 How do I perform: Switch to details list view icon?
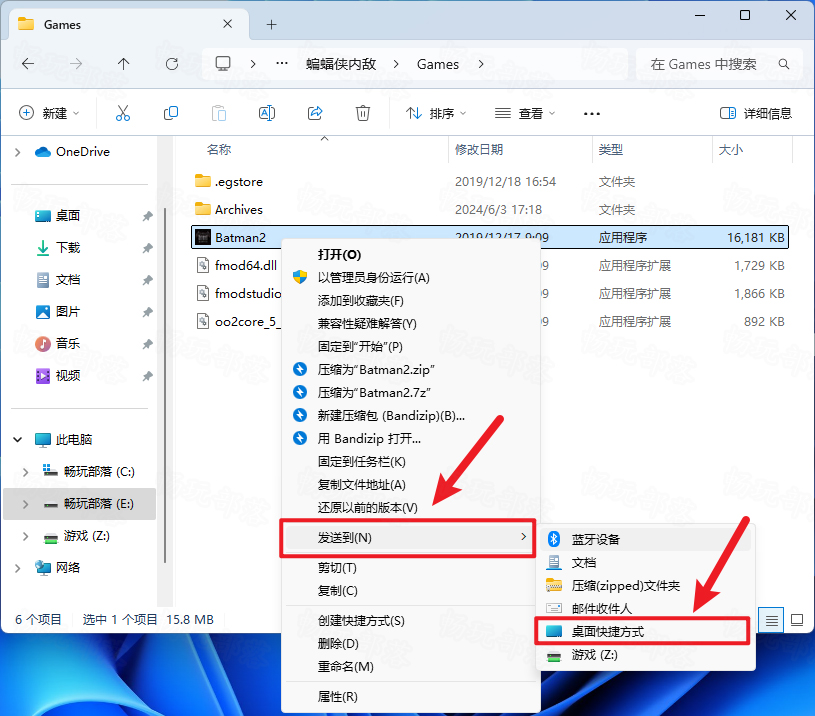(771, 620)
